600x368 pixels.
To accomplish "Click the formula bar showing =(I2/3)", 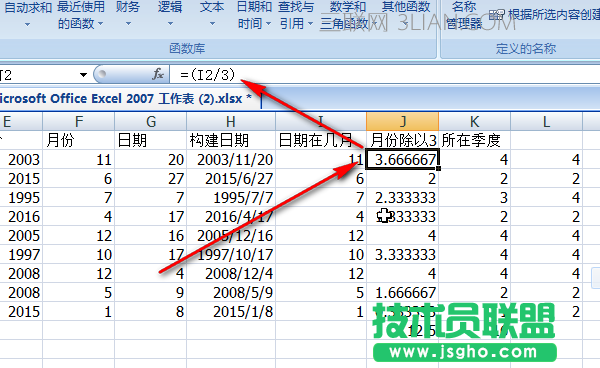I will (x=385, y=75).
